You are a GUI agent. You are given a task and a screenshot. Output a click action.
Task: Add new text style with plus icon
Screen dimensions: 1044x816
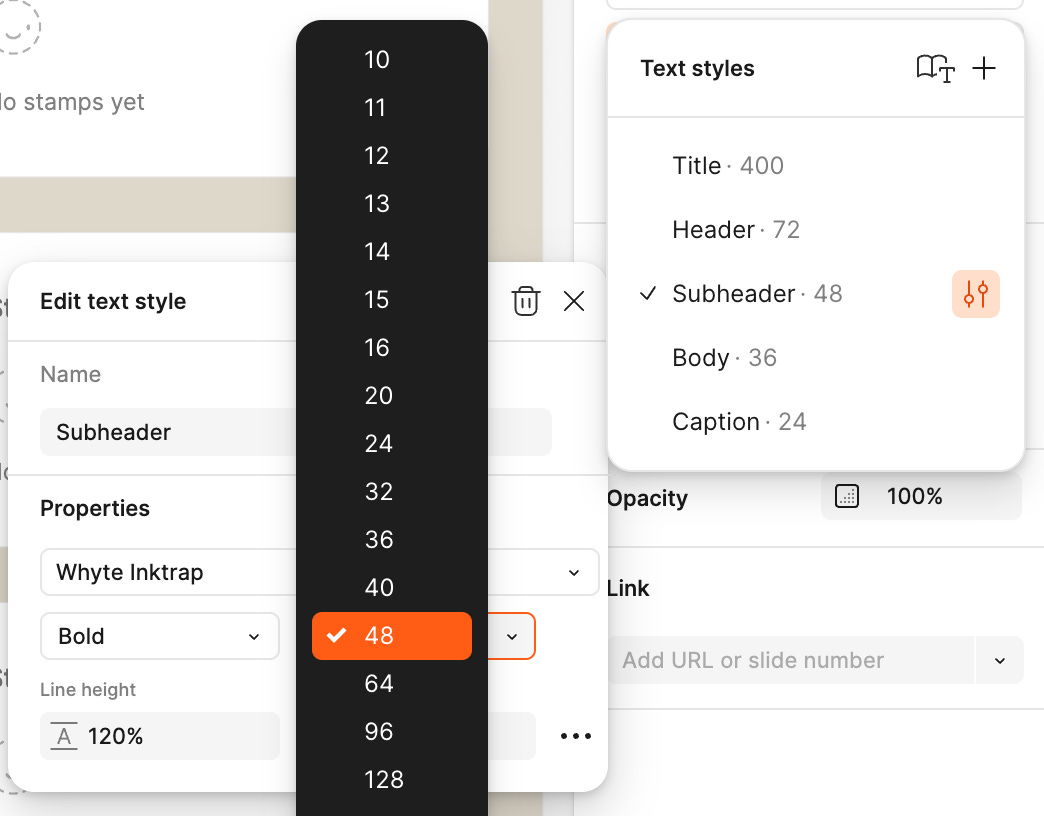(x=983, y=69)
